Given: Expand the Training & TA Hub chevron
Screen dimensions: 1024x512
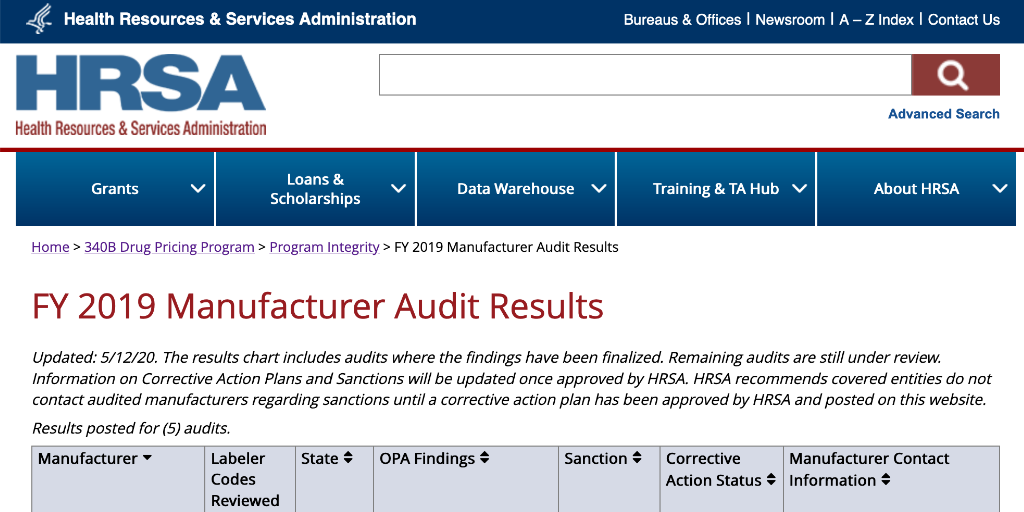Looking at the screenshot, I should (799, 189).
